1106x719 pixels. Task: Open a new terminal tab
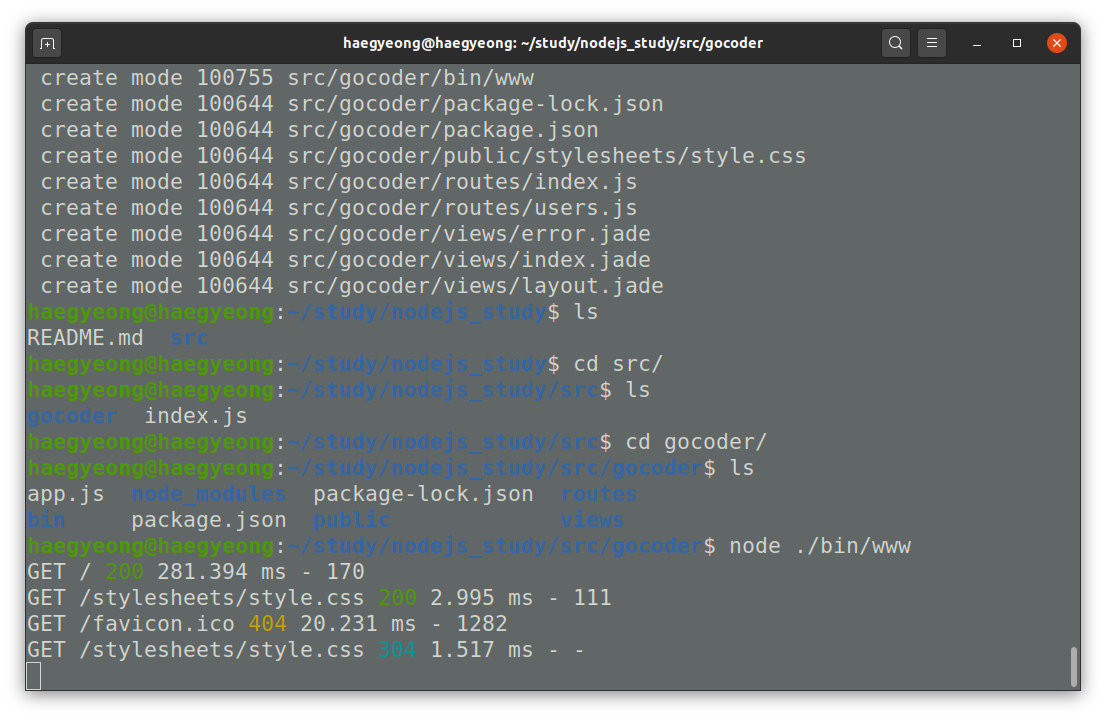pyautogui.click(x=48, y=42)
